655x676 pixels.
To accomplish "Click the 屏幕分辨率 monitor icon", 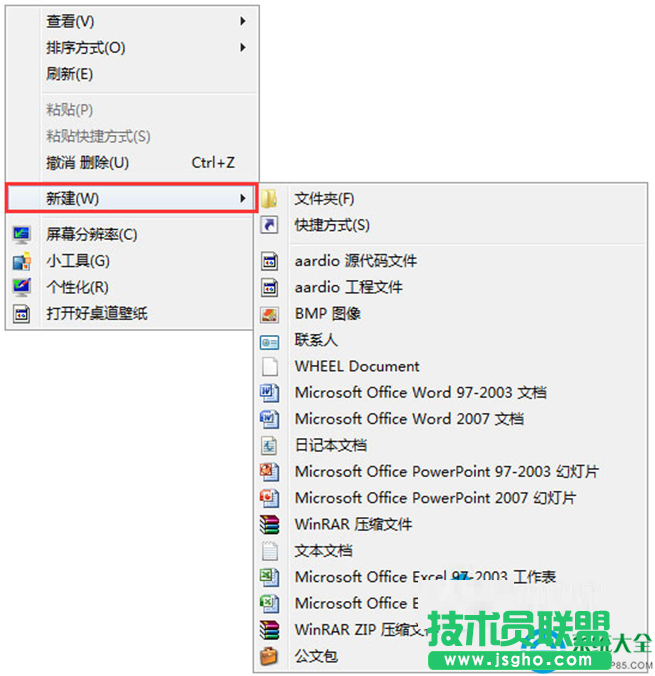I will click(x=21, y=235).
